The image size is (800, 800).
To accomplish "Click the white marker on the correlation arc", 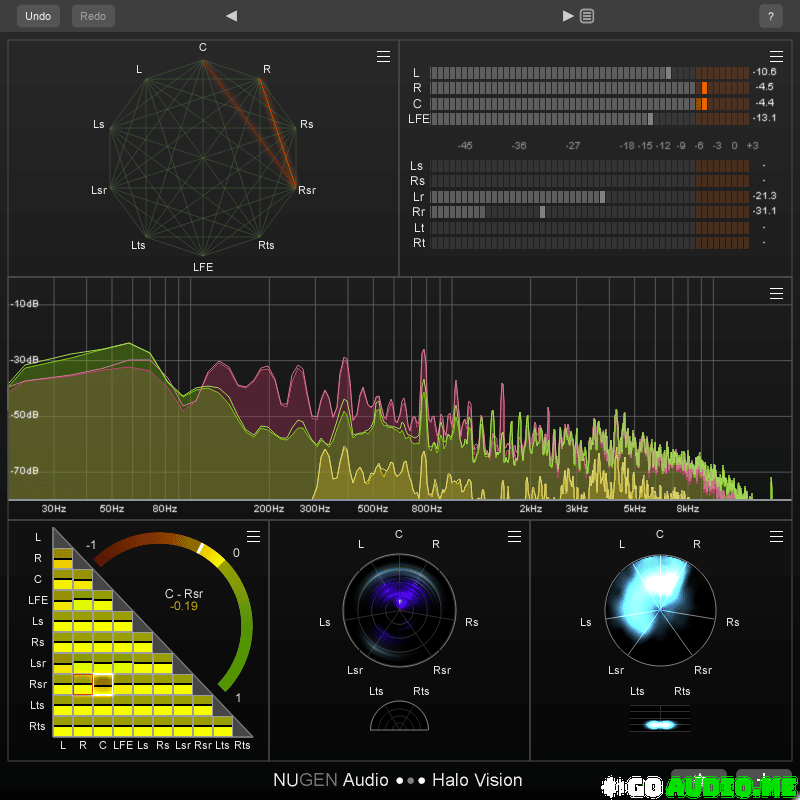I will (x=201, y=549).
